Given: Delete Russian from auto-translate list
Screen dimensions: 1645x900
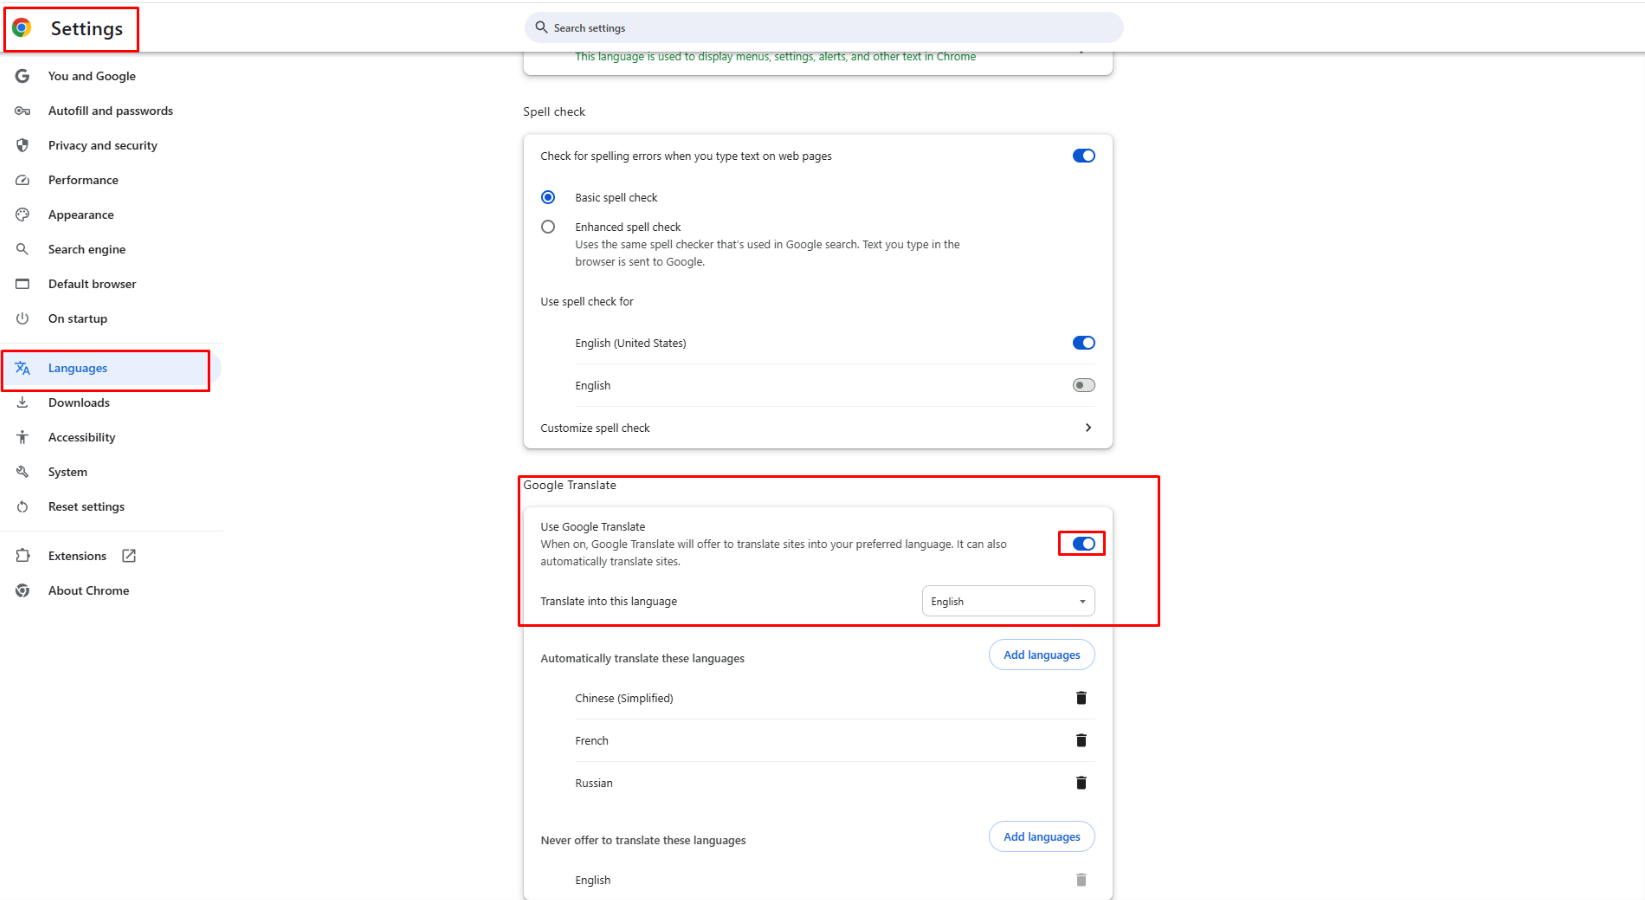Looking at the screenshot, I should point(1081,783).
